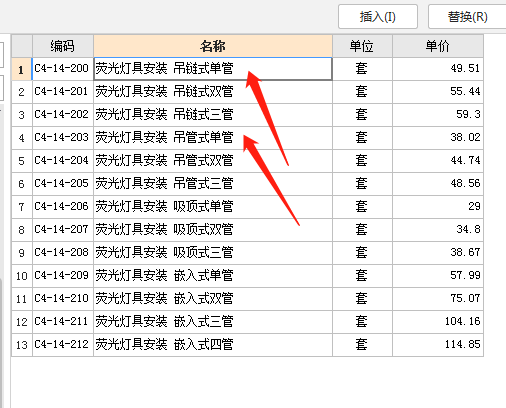Click code cell C4-14-201

[x=63, y=92]
